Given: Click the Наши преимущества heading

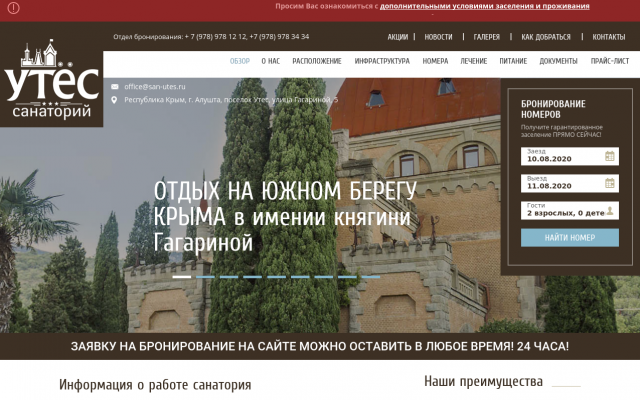Looking at the screenshot, I should point(483,381).
